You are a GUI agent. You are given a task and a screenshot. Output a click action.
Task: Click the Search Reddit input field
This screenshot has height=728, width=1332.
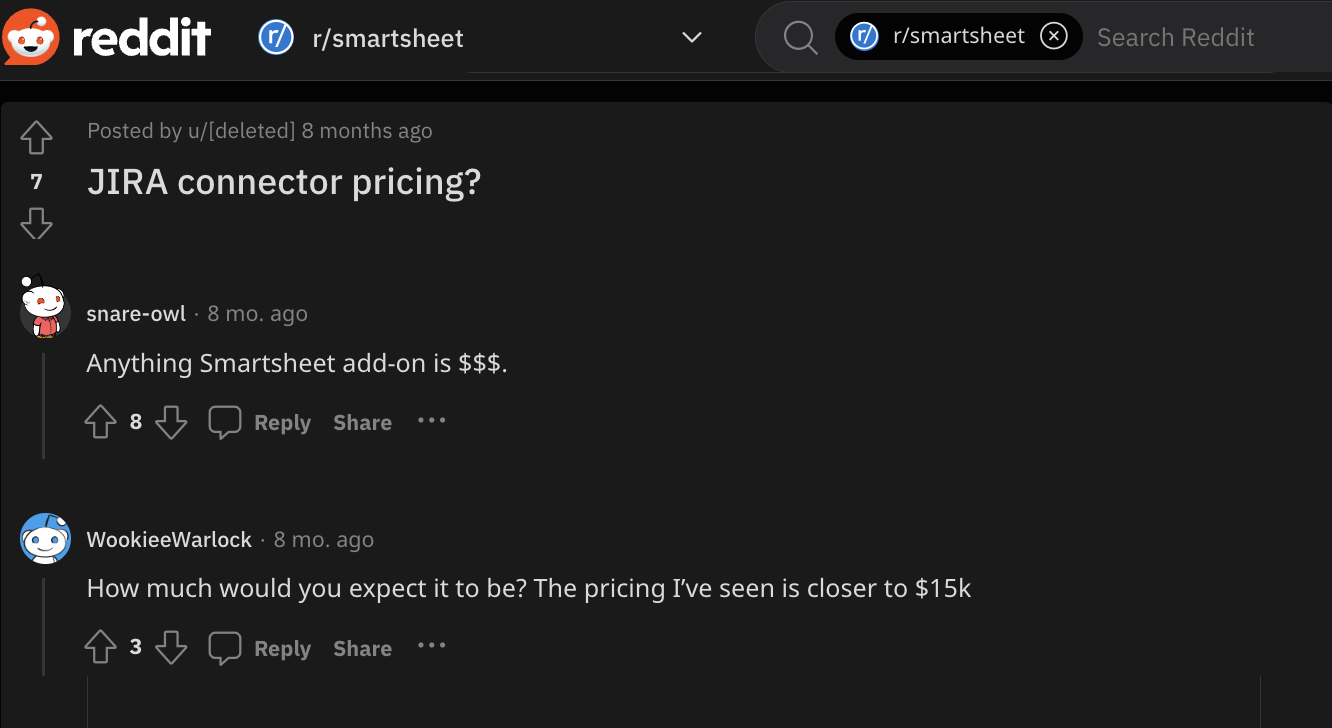point(1176,37)
